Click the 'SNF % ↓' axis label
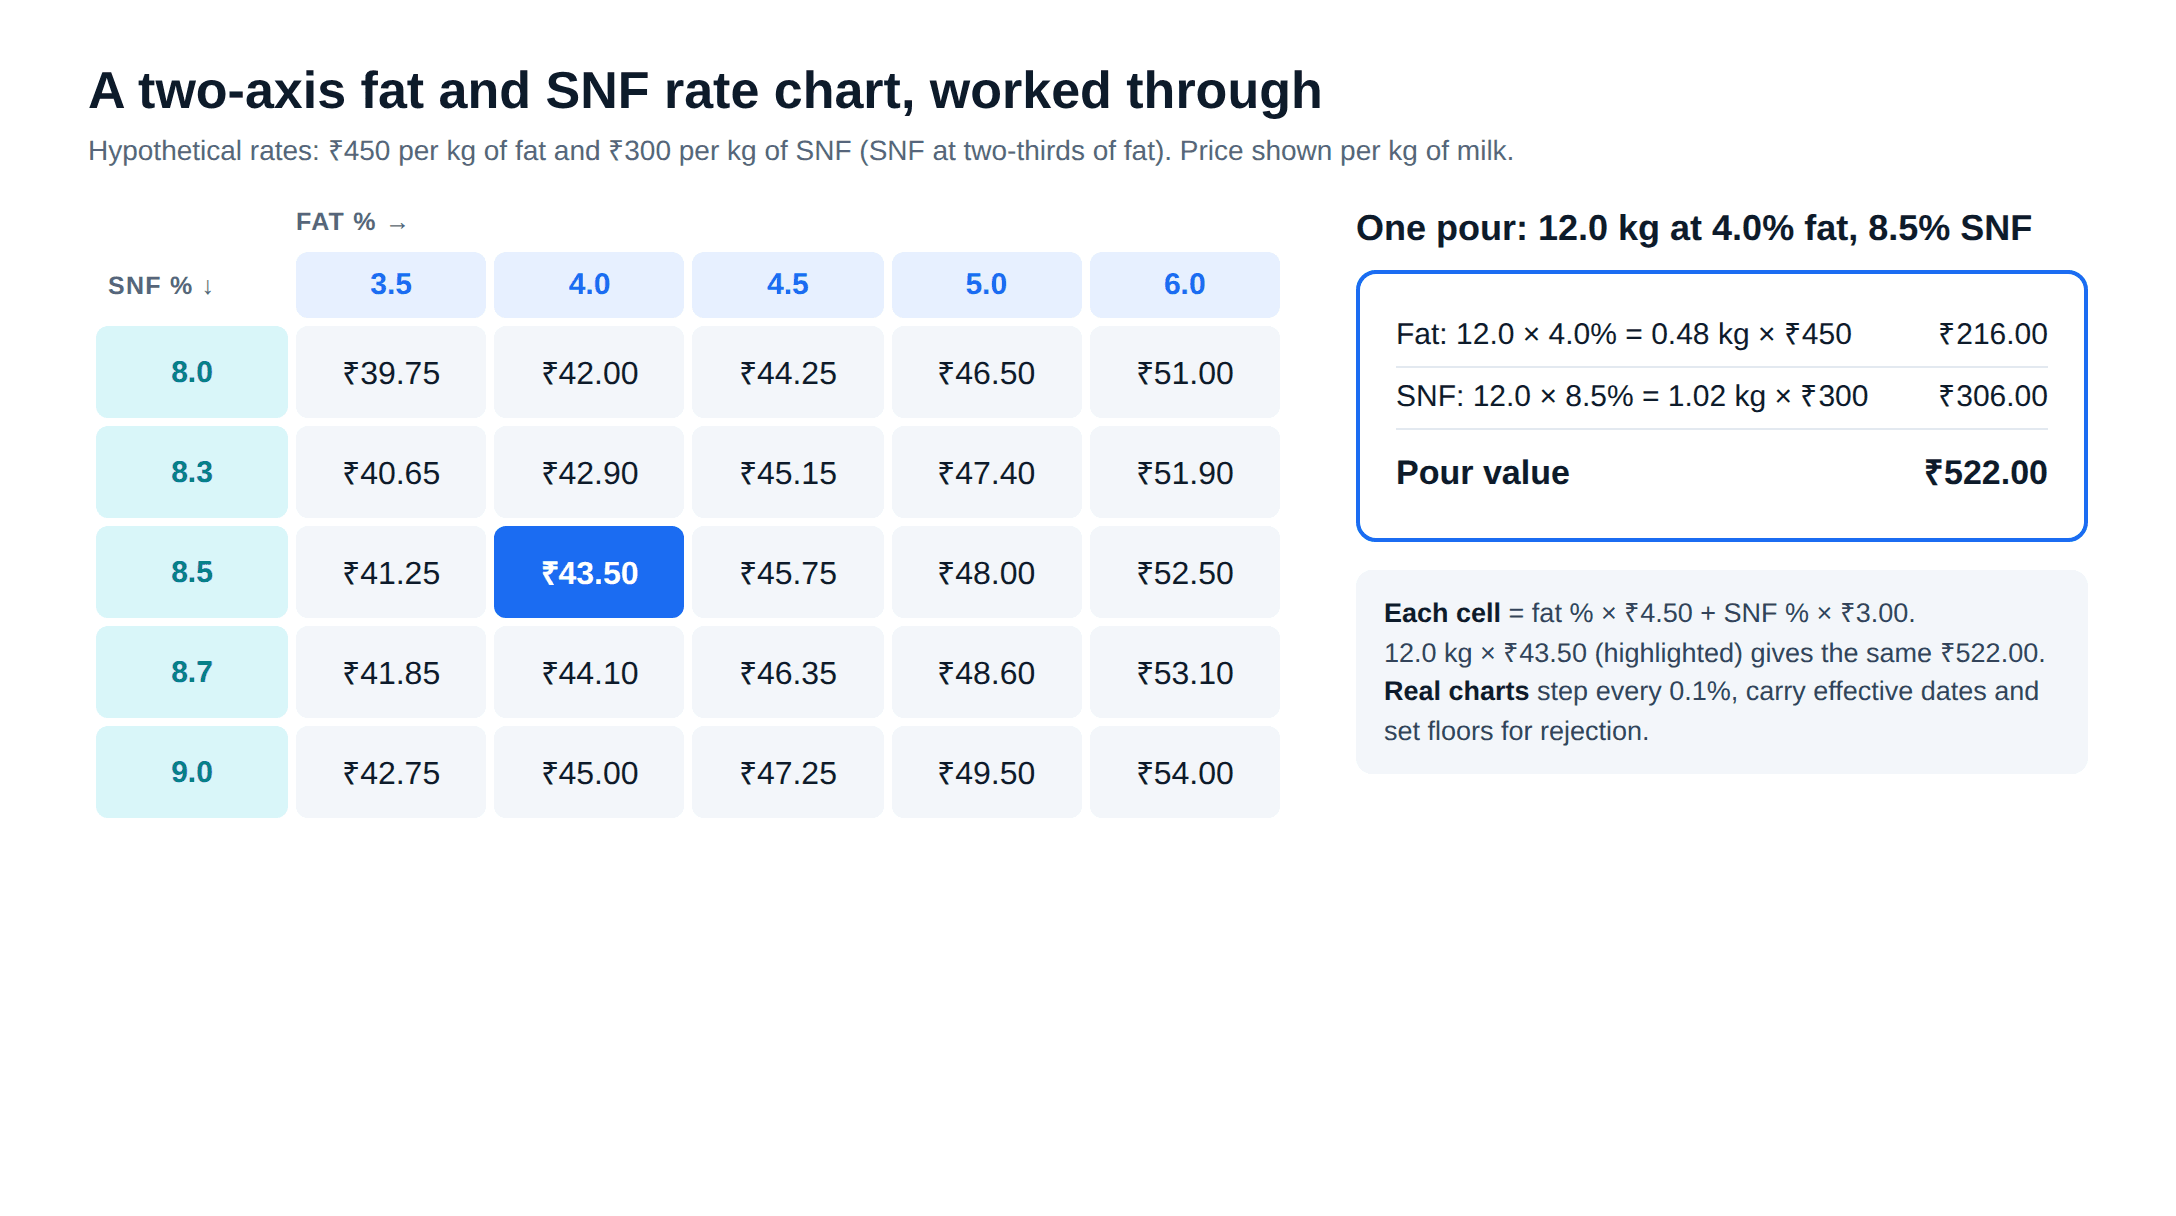Screen dimensions: 2176x1216 click(161, 286)
